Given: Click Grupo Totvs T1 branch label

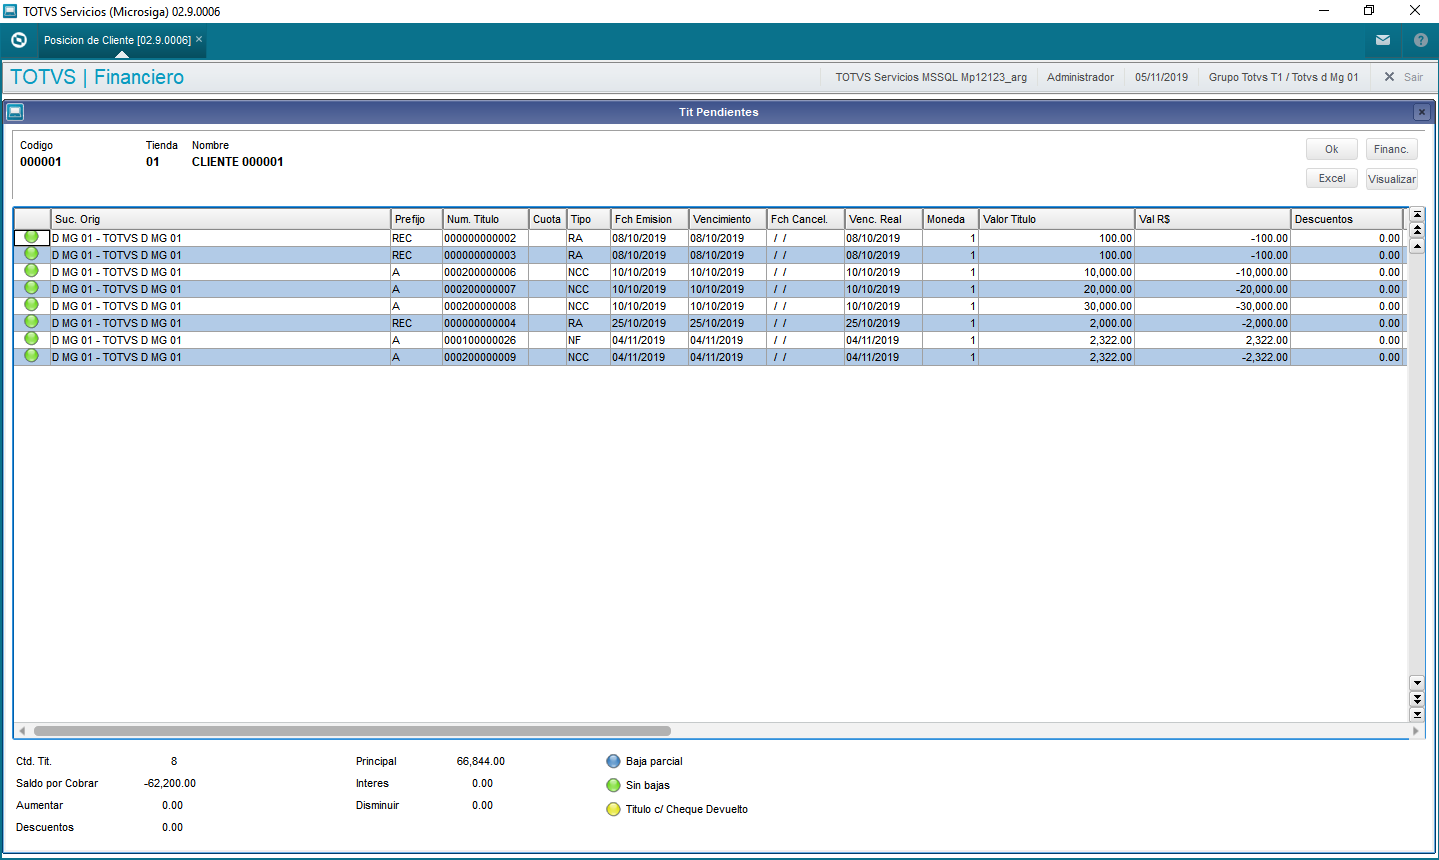Looking at the screenshot, I should click(1284, 77).
